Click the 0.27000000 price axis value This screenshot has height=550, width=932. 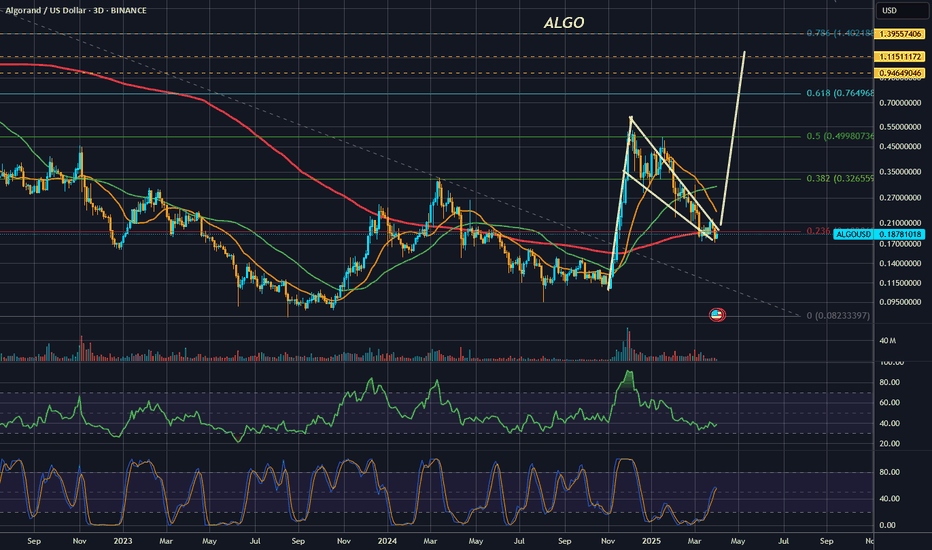pyautogui.click(x=900, y=198)
